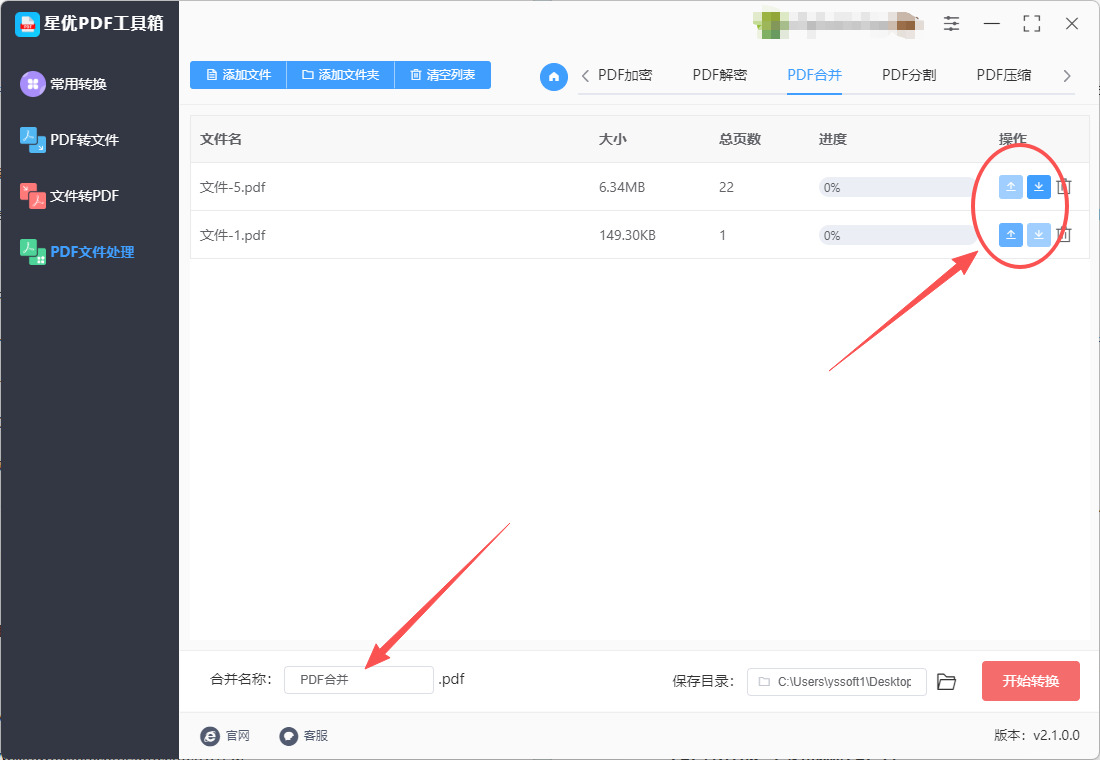Move 文件-1.pdf down in list

pos(1038,235)
